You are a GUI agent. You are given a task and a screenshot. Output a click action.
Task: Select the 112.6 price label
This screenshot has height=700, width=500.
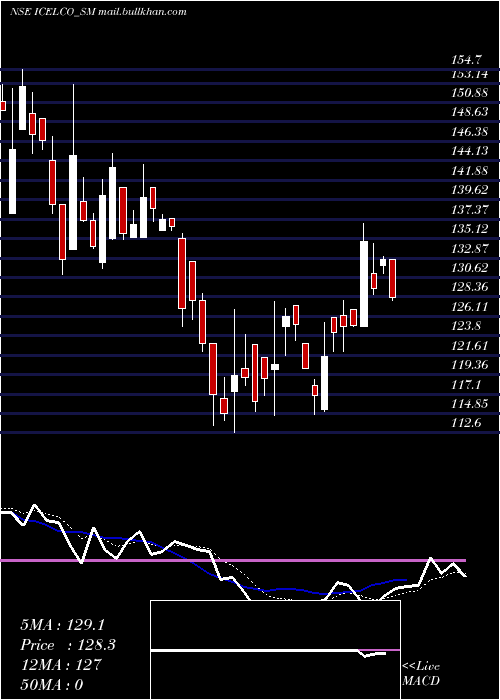coord(467,423)
